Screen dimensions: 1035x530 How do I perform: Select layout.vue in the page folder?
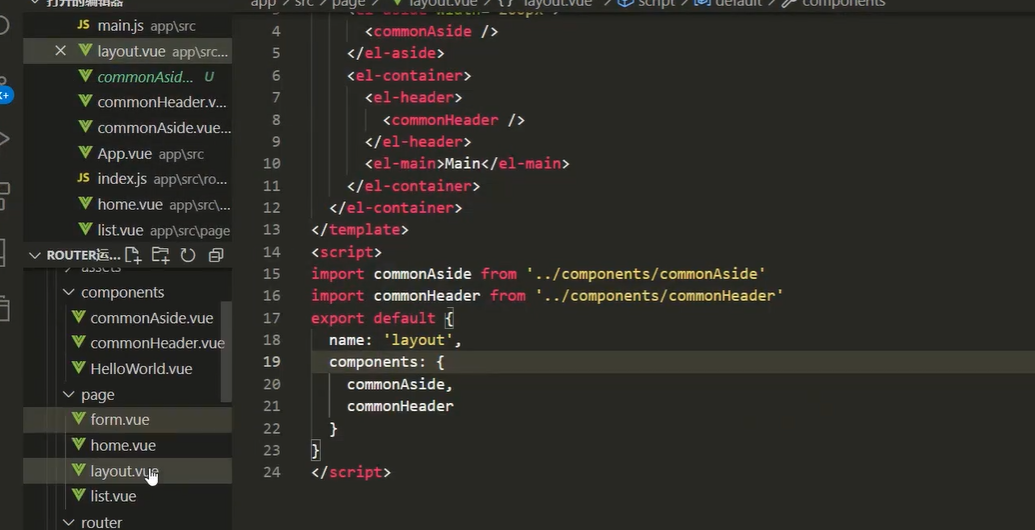[x=124, y=471]
